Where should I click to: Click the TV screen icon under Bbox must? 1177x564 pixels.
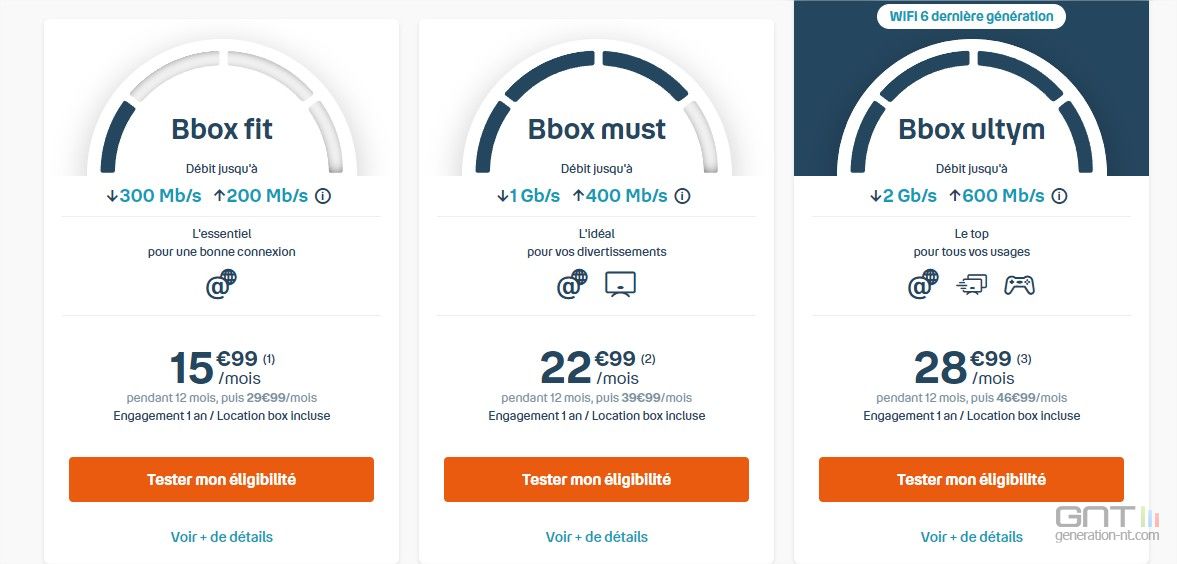621,285
